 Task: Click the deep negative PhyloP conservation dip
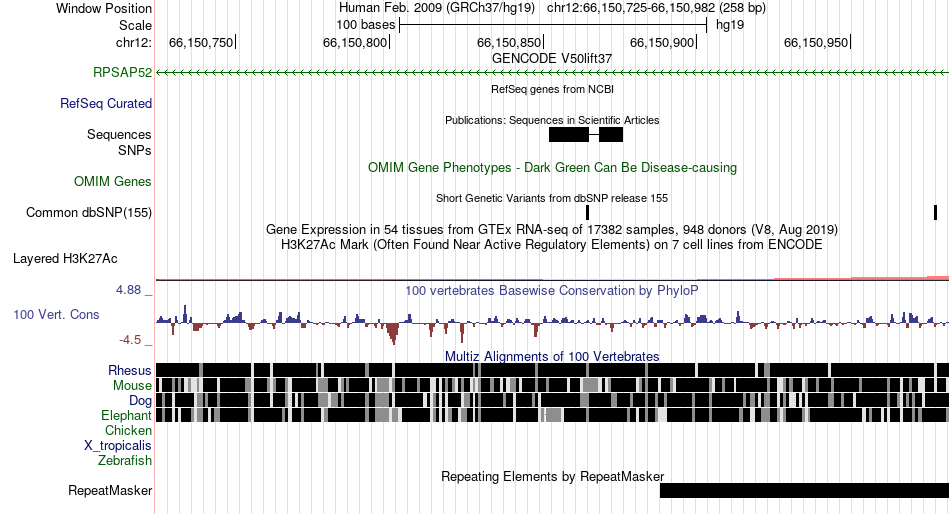393,333
